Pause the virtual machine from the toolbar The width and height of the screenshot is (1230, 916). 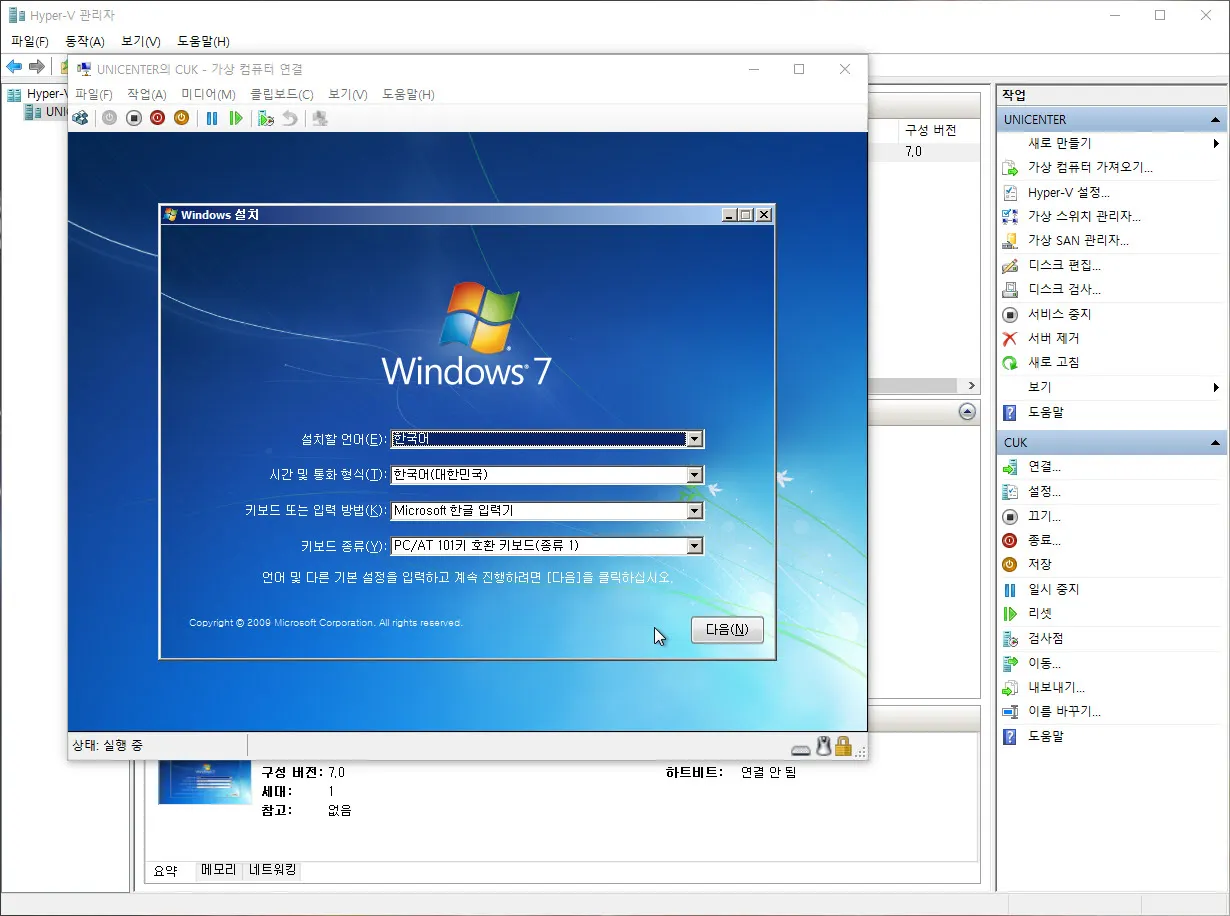tap(211, 118)
